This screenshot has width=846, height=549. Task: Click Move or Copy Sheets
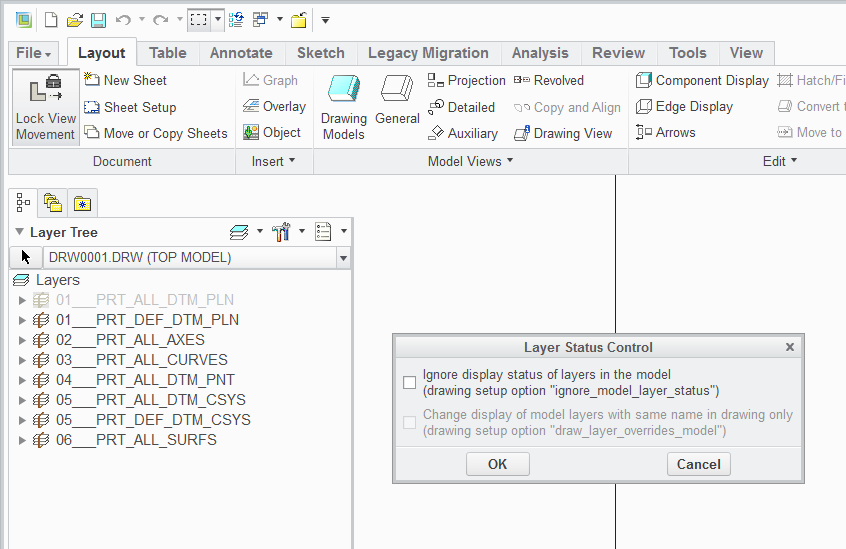156,133
